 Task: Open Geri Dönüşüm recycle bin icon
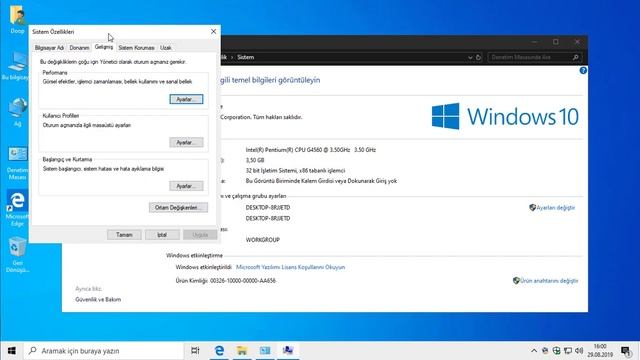[17, 255]
